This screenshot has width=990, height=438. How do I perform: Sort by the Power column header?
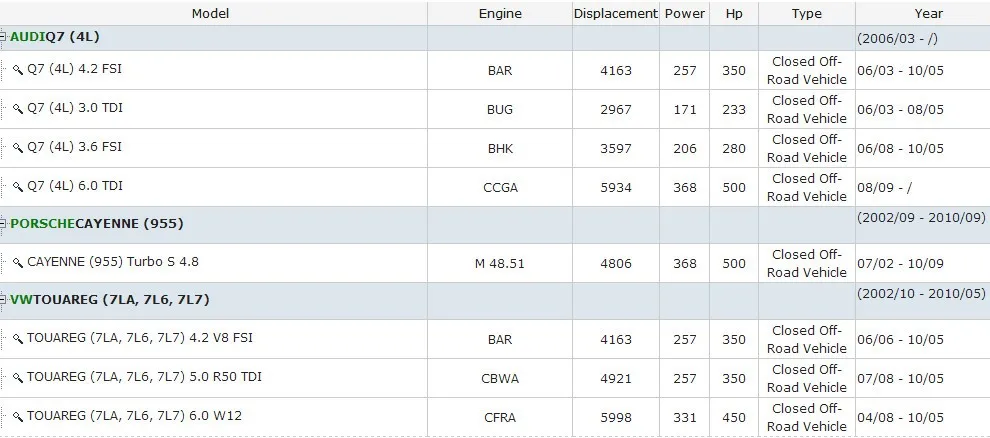tap(684, 13)
